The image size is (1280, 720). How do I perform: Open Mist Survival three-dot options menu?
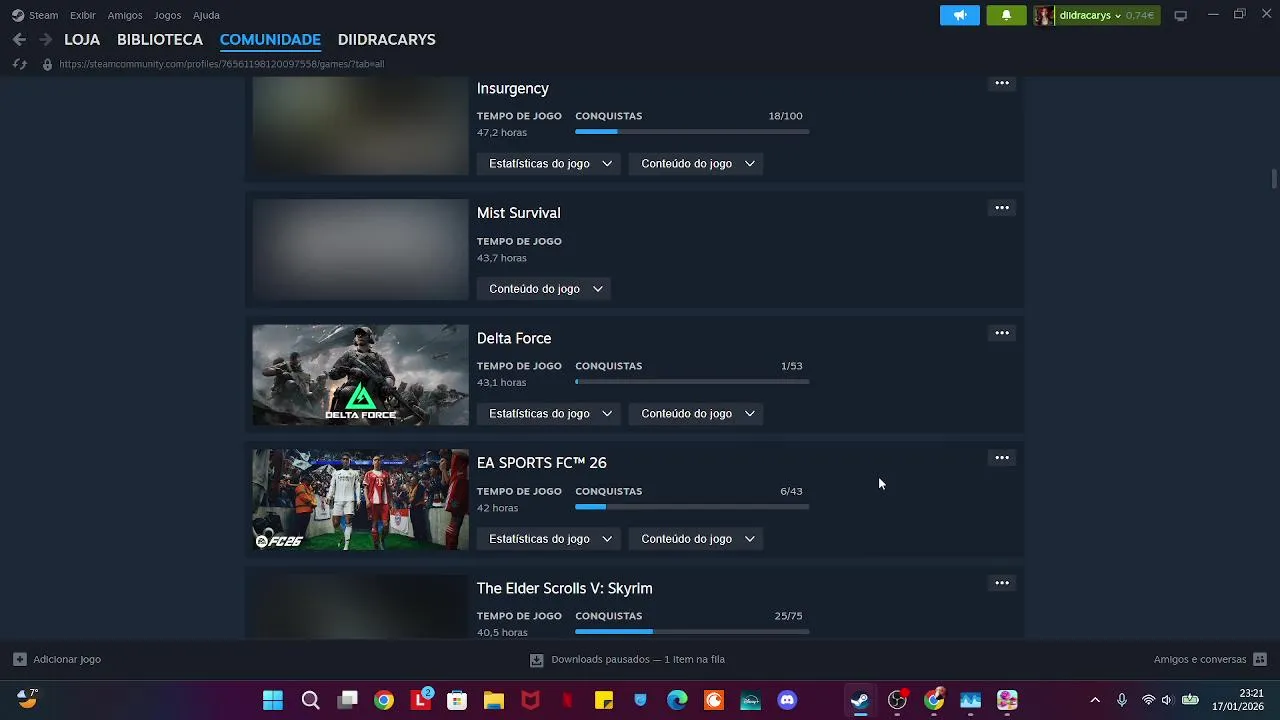tap(1001, 208)
